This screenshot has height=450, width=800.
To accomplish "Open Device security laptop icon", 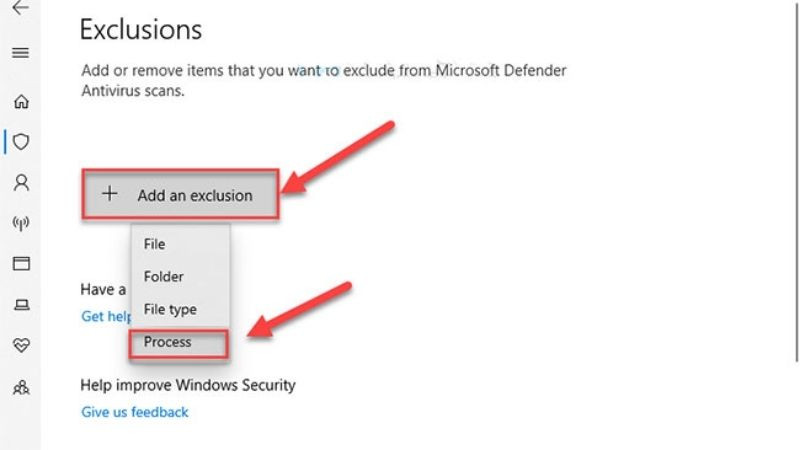I will pos(20,305).
